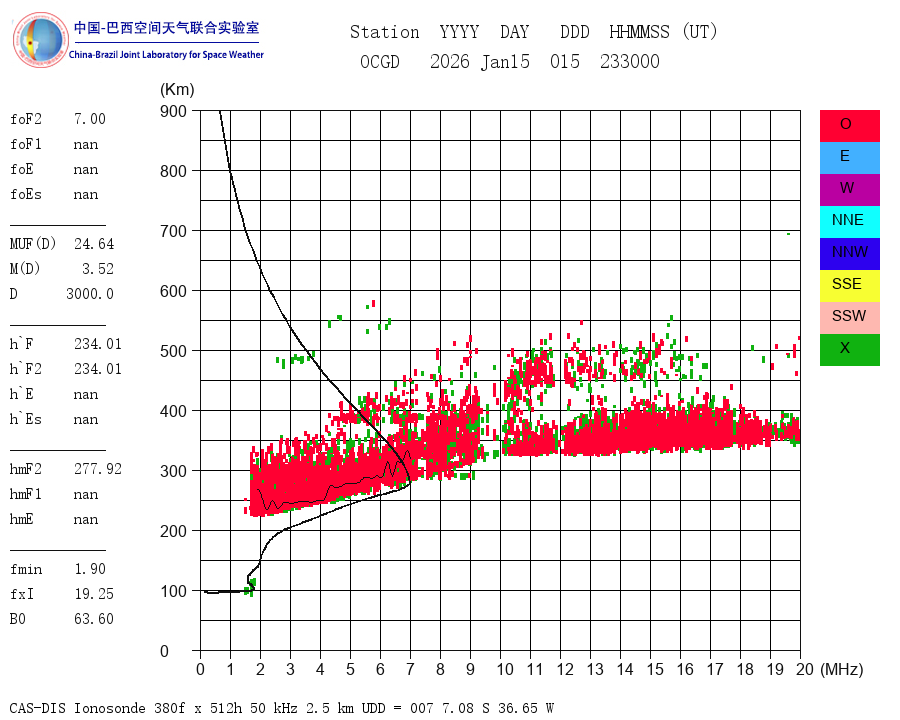The image size is (900, 720).
Task: Click the 100 altitude axis label
Action: pos(173,591)
